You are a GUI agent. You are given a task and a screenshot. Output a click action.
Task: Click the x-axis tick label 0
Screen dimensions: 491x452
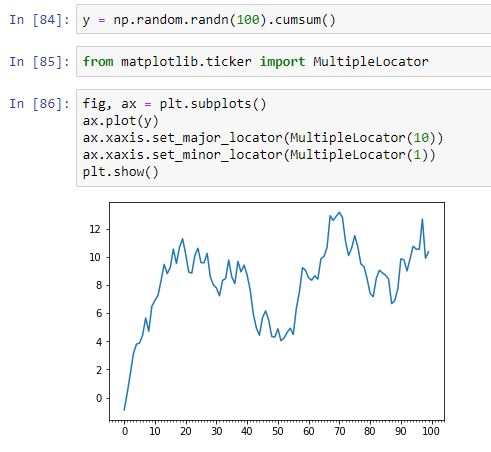[125, 431]
